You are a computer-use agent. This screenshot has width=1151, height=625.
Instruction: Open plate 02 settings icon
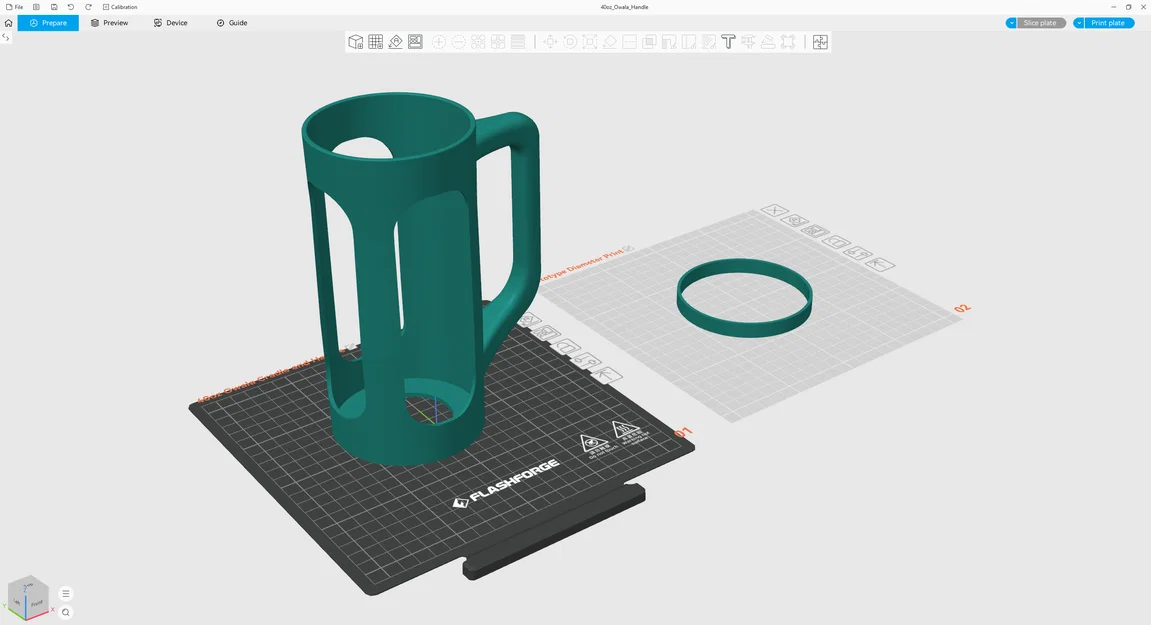click(x=858, y=253)
